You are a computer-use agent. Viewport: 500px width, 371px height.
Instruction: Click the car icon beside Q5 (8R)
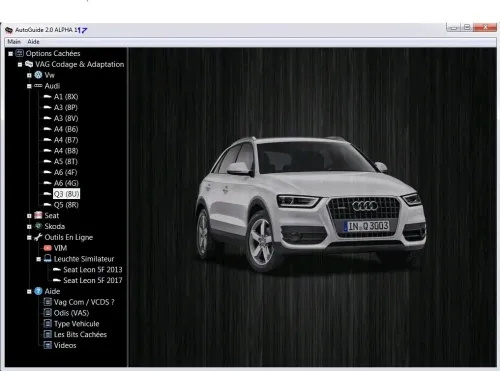point(48,205)
